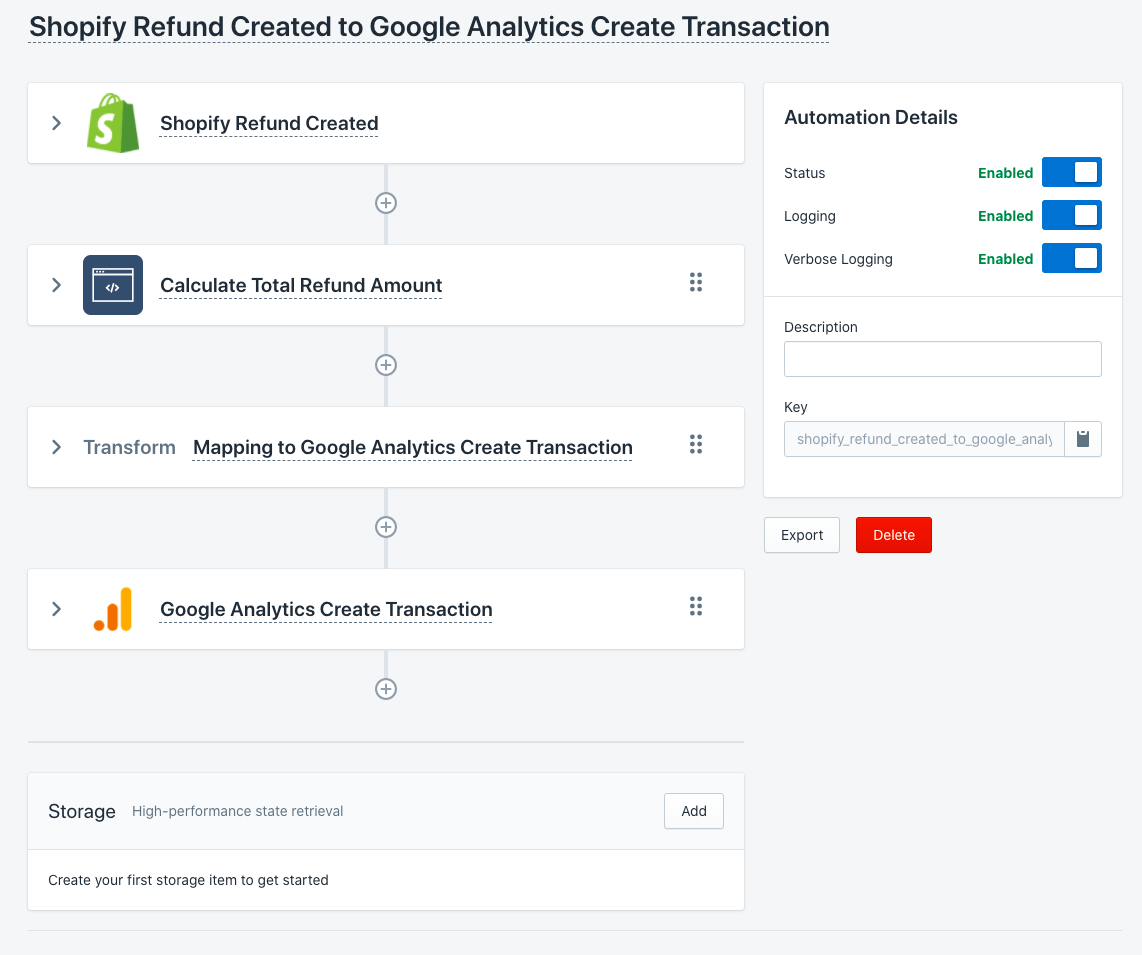Click the code script step icon
The height and width of the screenshot is (955, 1142).
click(113, 285)
